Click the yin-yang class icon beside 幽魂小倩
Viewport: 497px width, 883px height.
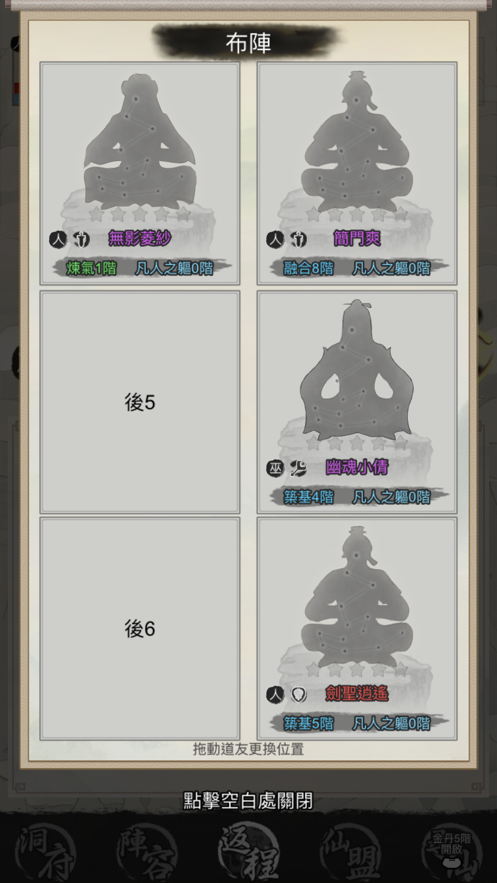pyautogui.click(x=298, y=467)
